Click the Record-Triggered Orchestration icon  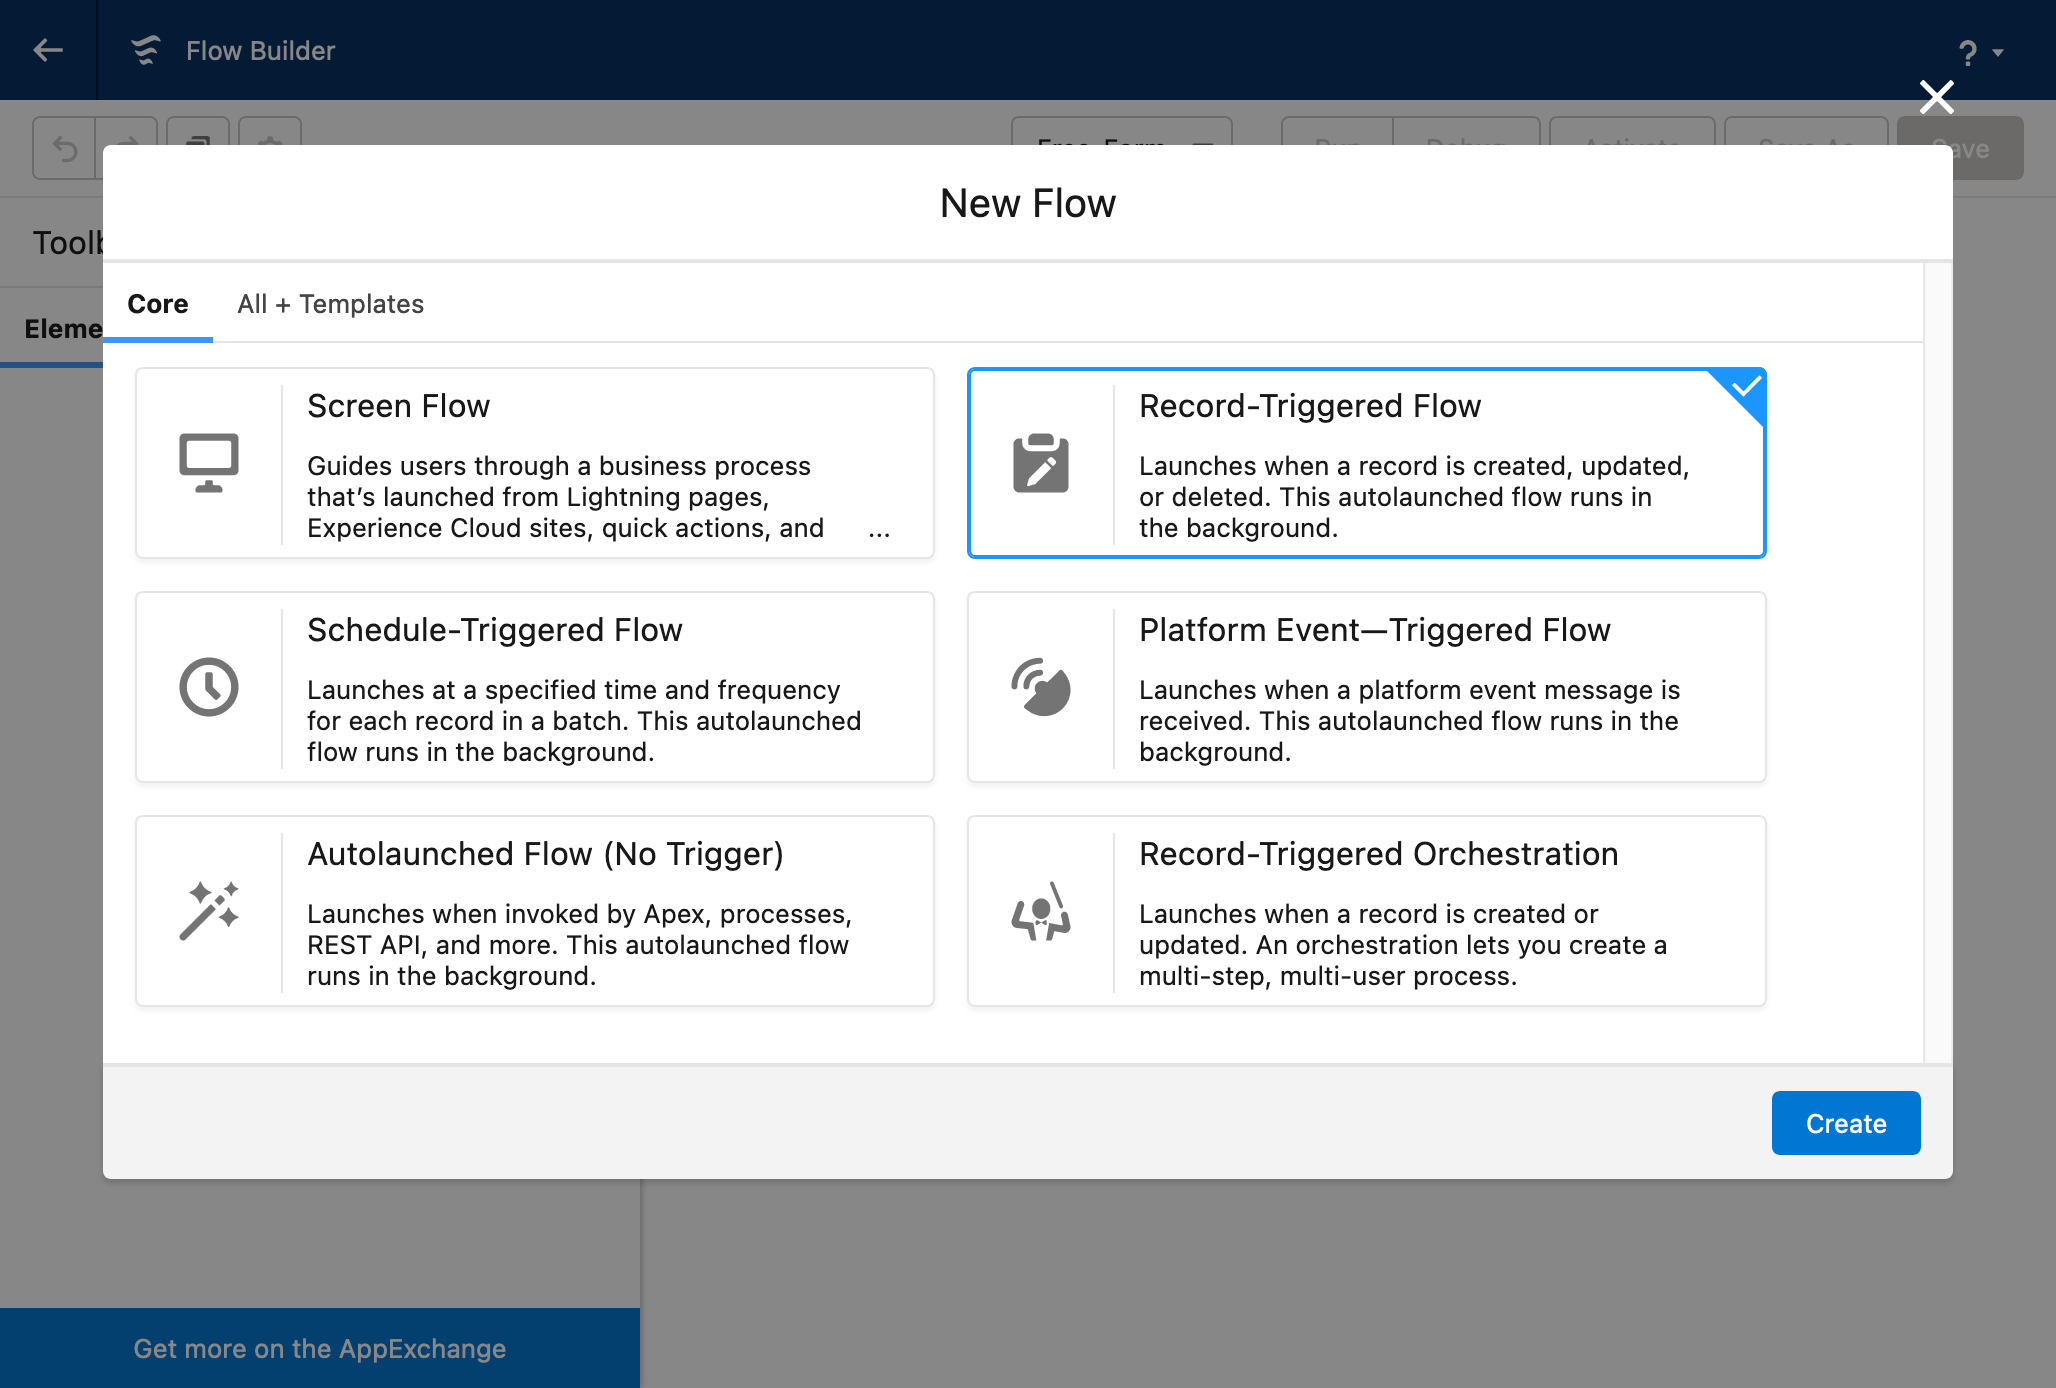tap(1040, 911)
